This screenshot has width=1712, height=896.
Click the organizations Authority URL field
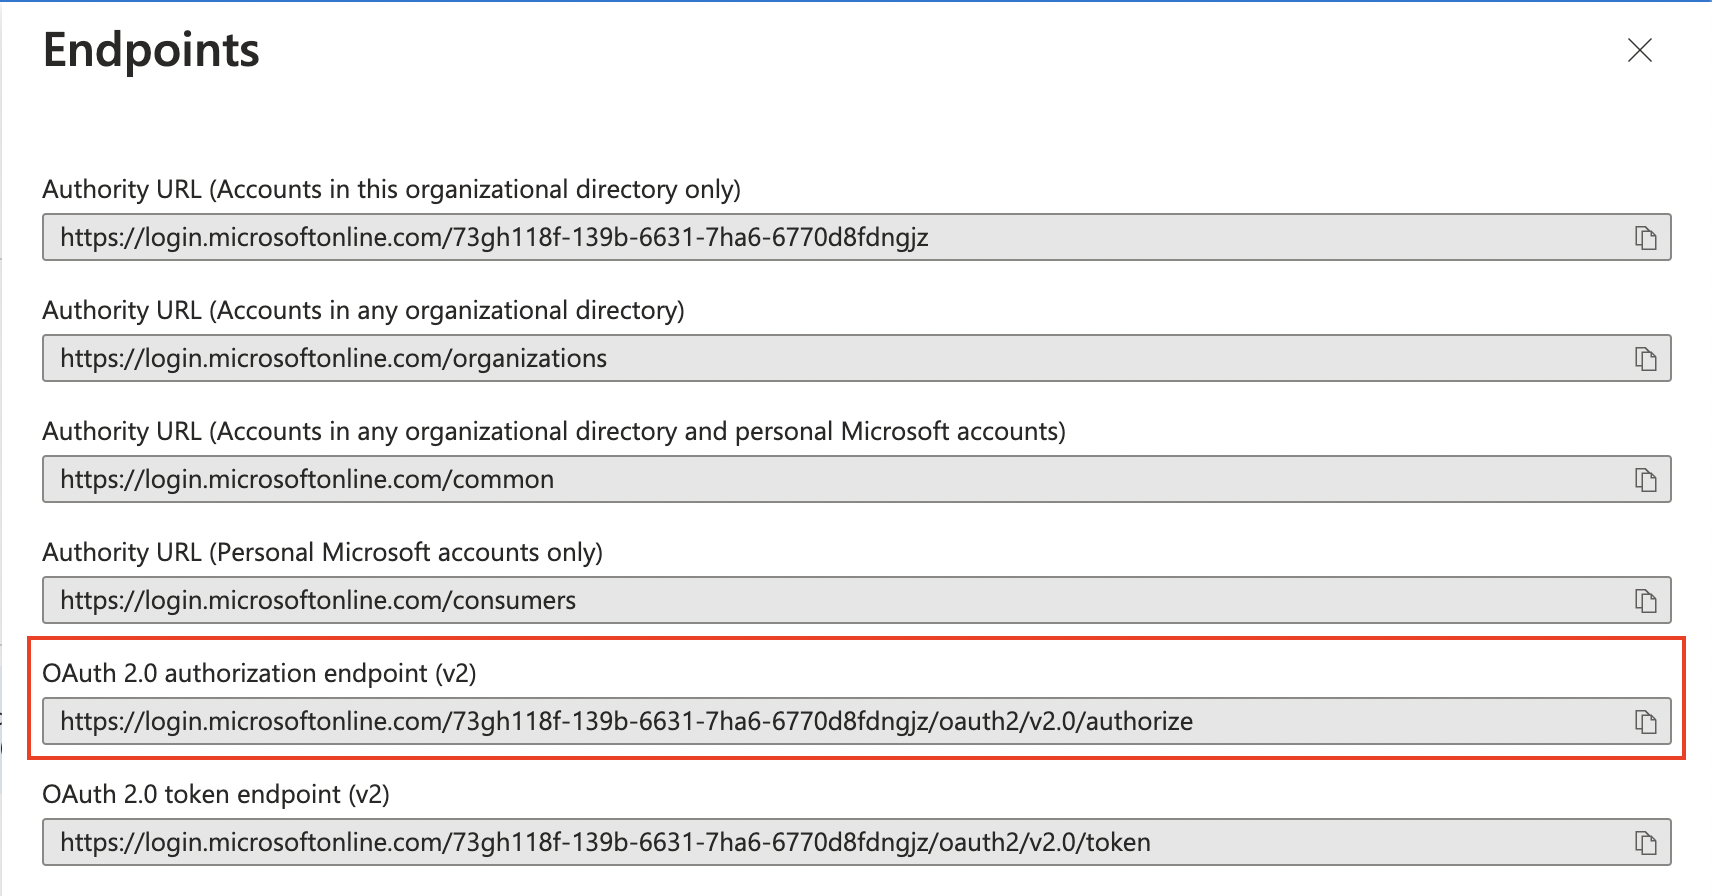[856, 359]
